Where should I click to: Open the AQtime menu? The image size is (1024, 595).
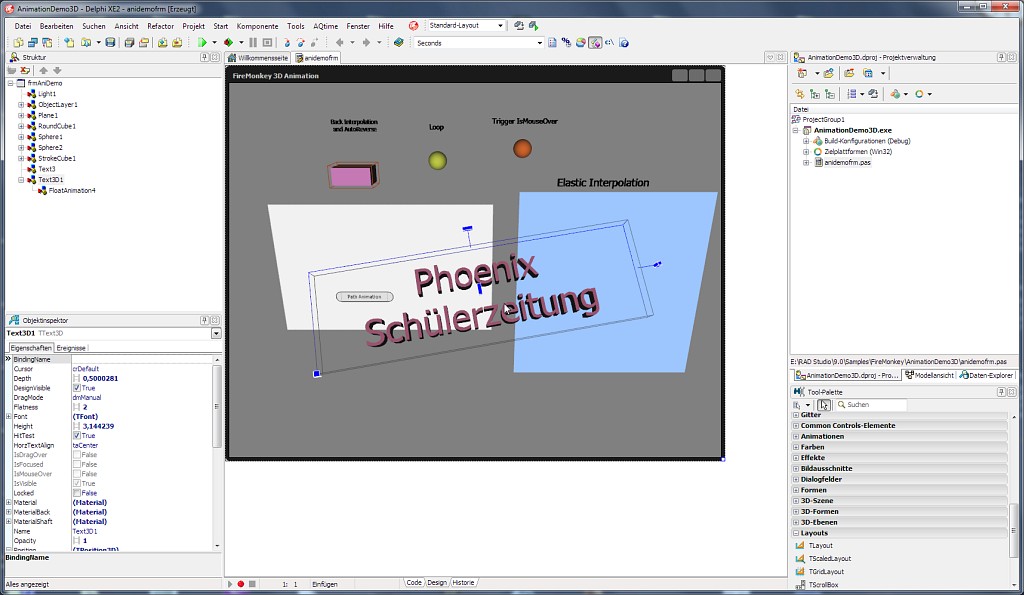coord(325,26)
